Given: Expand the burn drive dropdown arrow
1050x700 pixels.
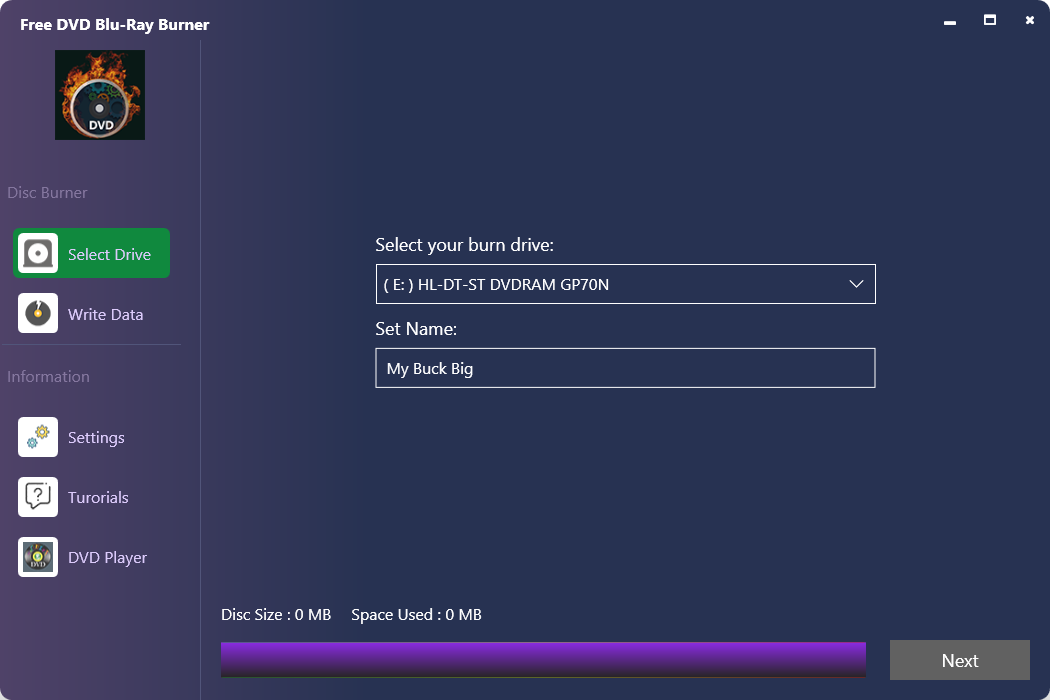Looking at the screenshot, I should pyautogui.click(x=856, y=284).
